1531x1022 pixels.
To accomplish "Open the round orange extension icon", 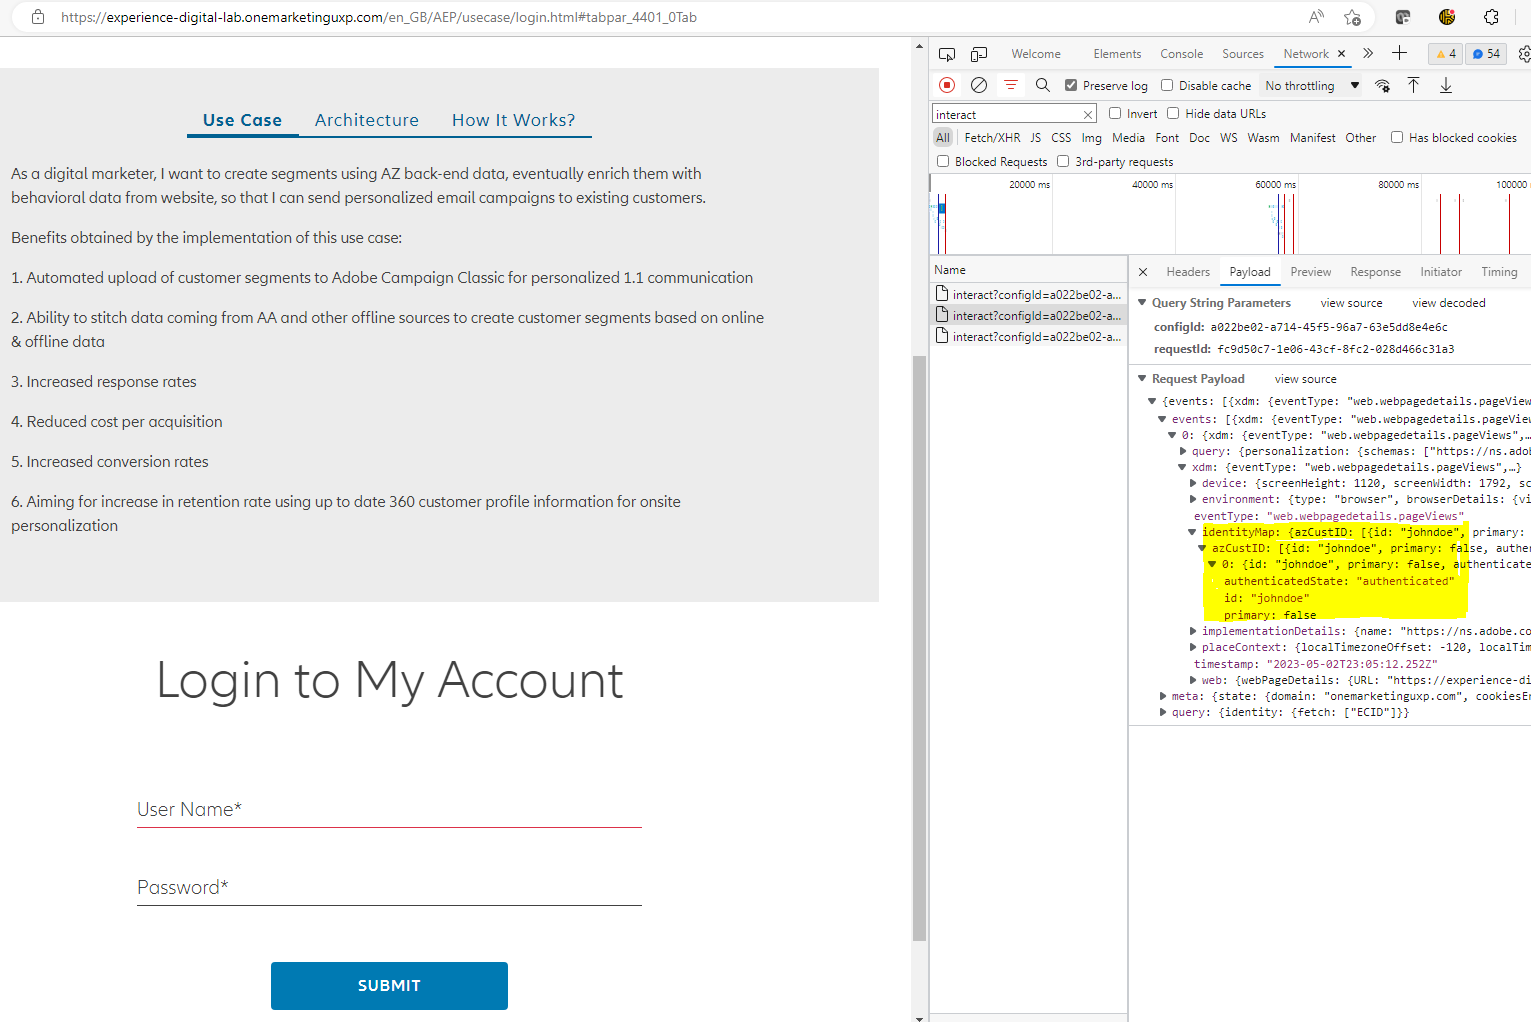I will (x=1447, y=17).
